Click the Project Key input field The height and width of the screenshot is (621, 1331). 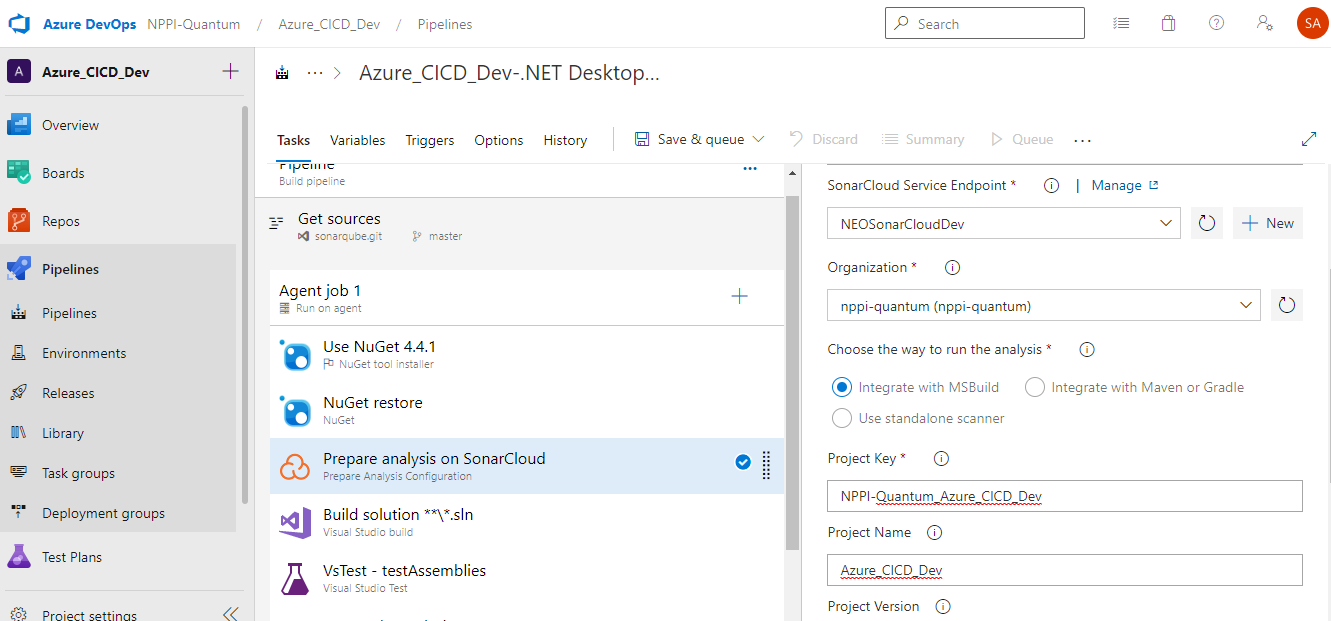[1065, 495]
